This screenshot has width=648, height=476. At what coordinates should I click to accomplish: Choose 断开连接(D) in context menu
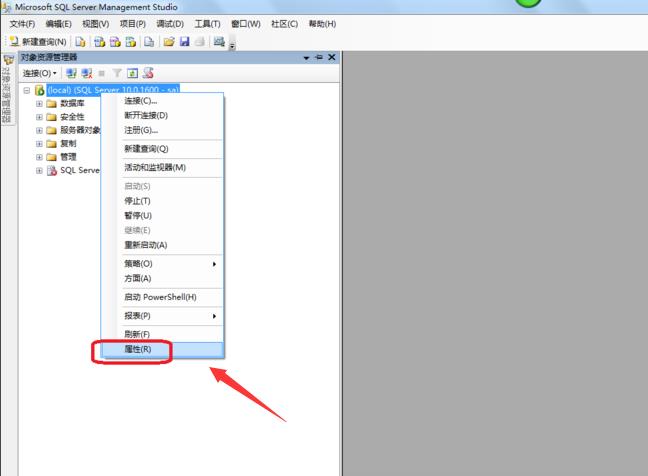click(162, 115)
